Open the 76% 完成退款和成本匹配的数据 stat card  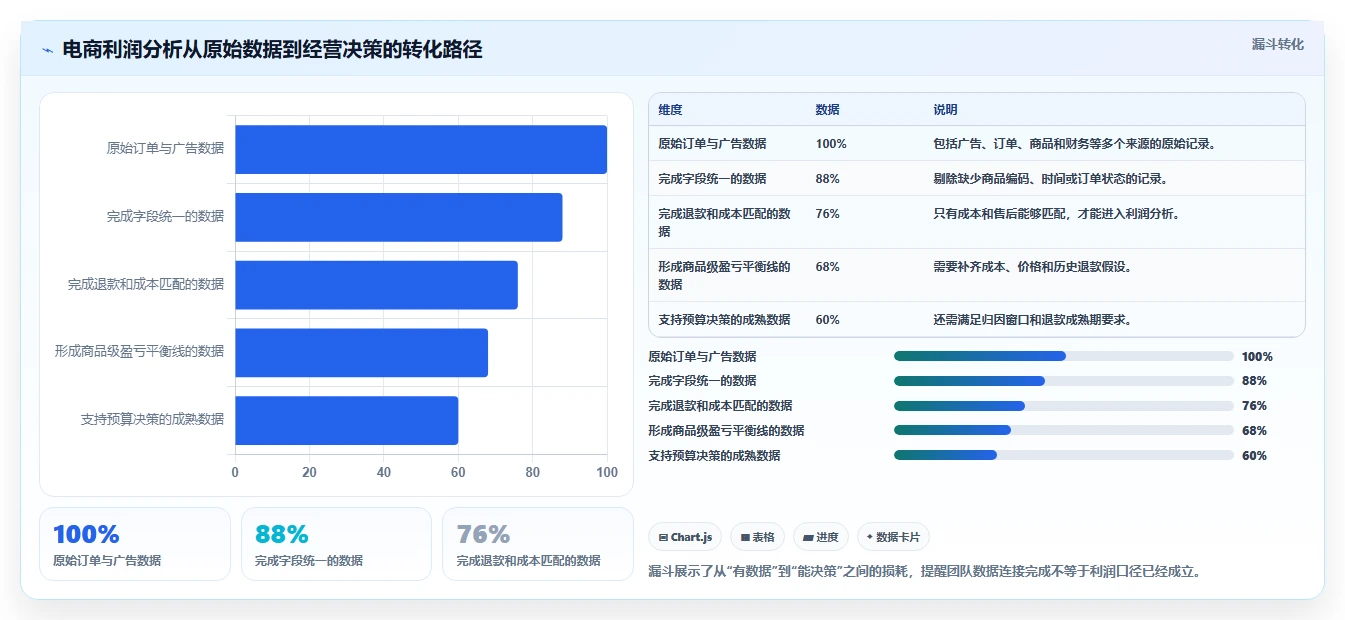coord(538,544)
